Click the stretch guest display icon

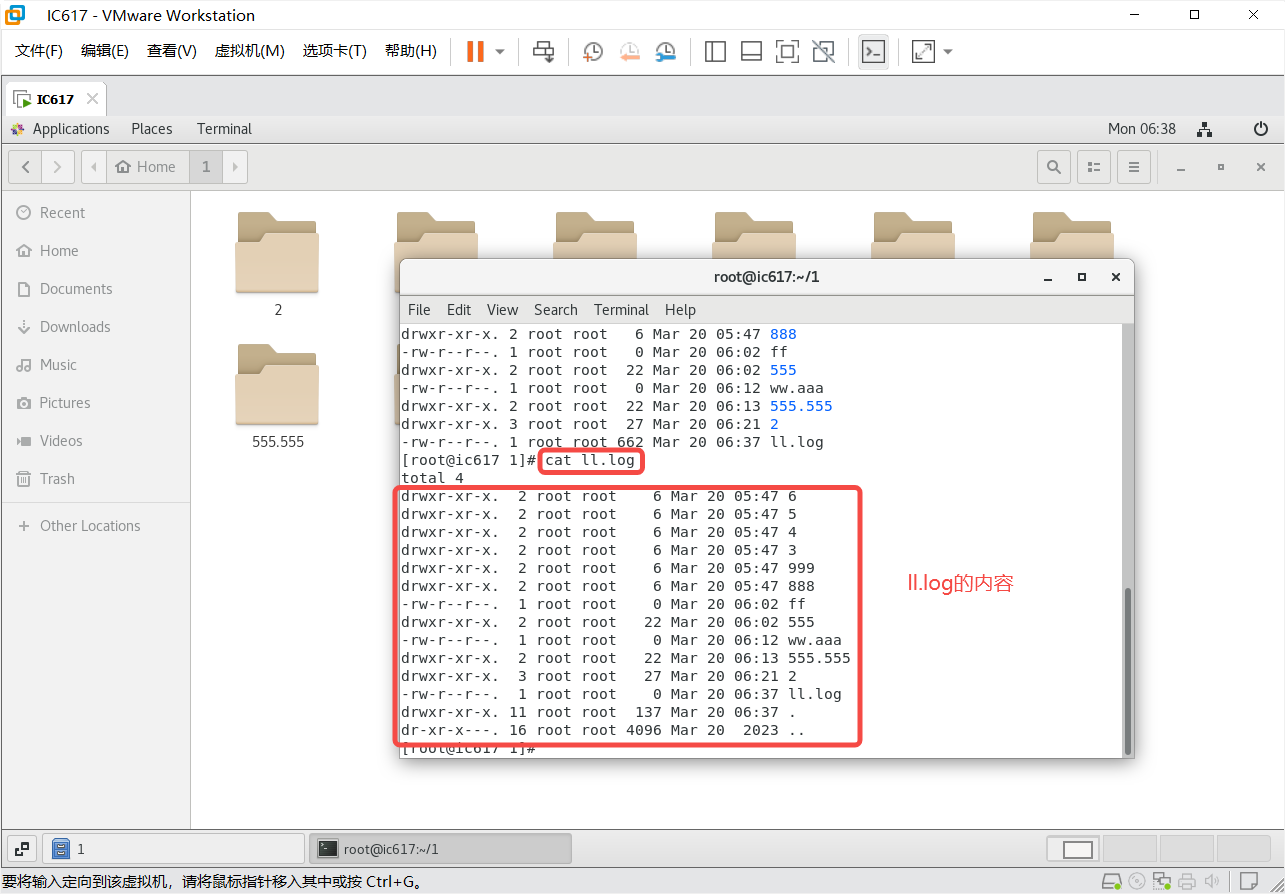click(923, 51)
